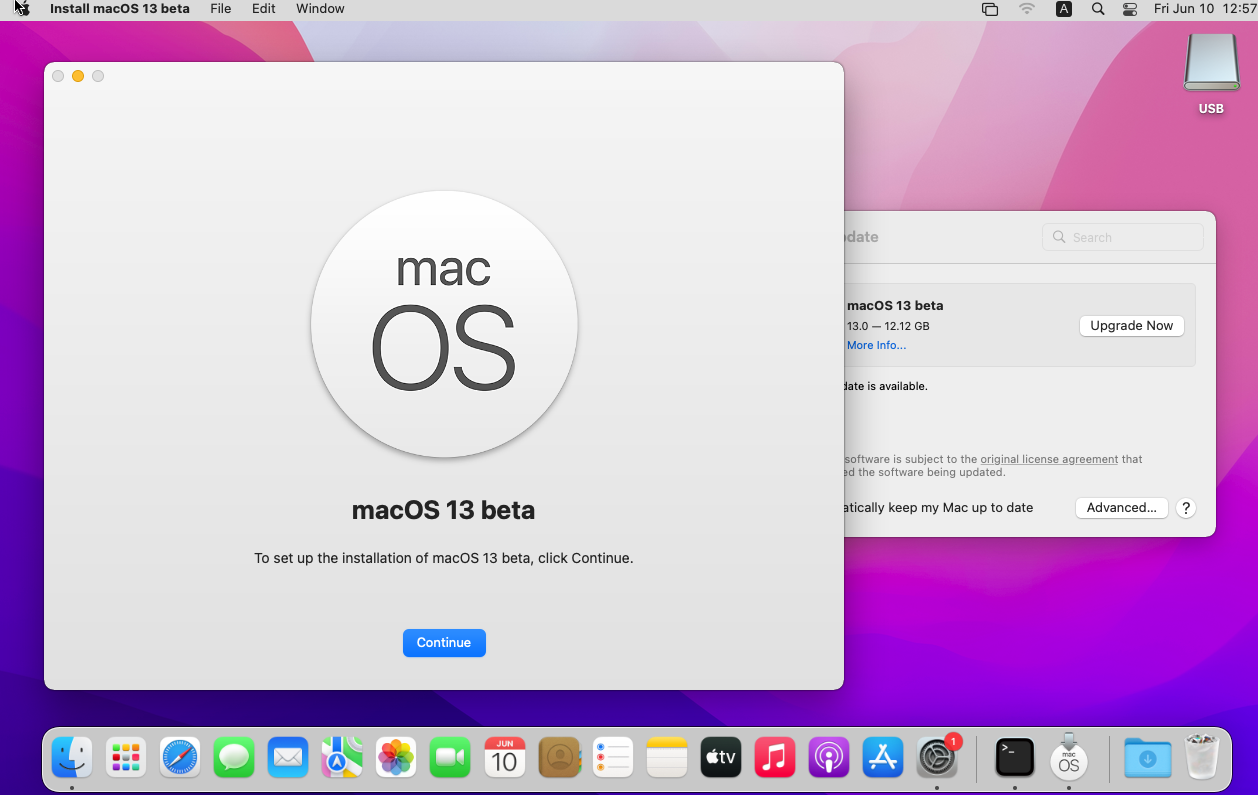1258x795 pixels.
Task: Open Finder from the Dock
Action: (72, 758)
